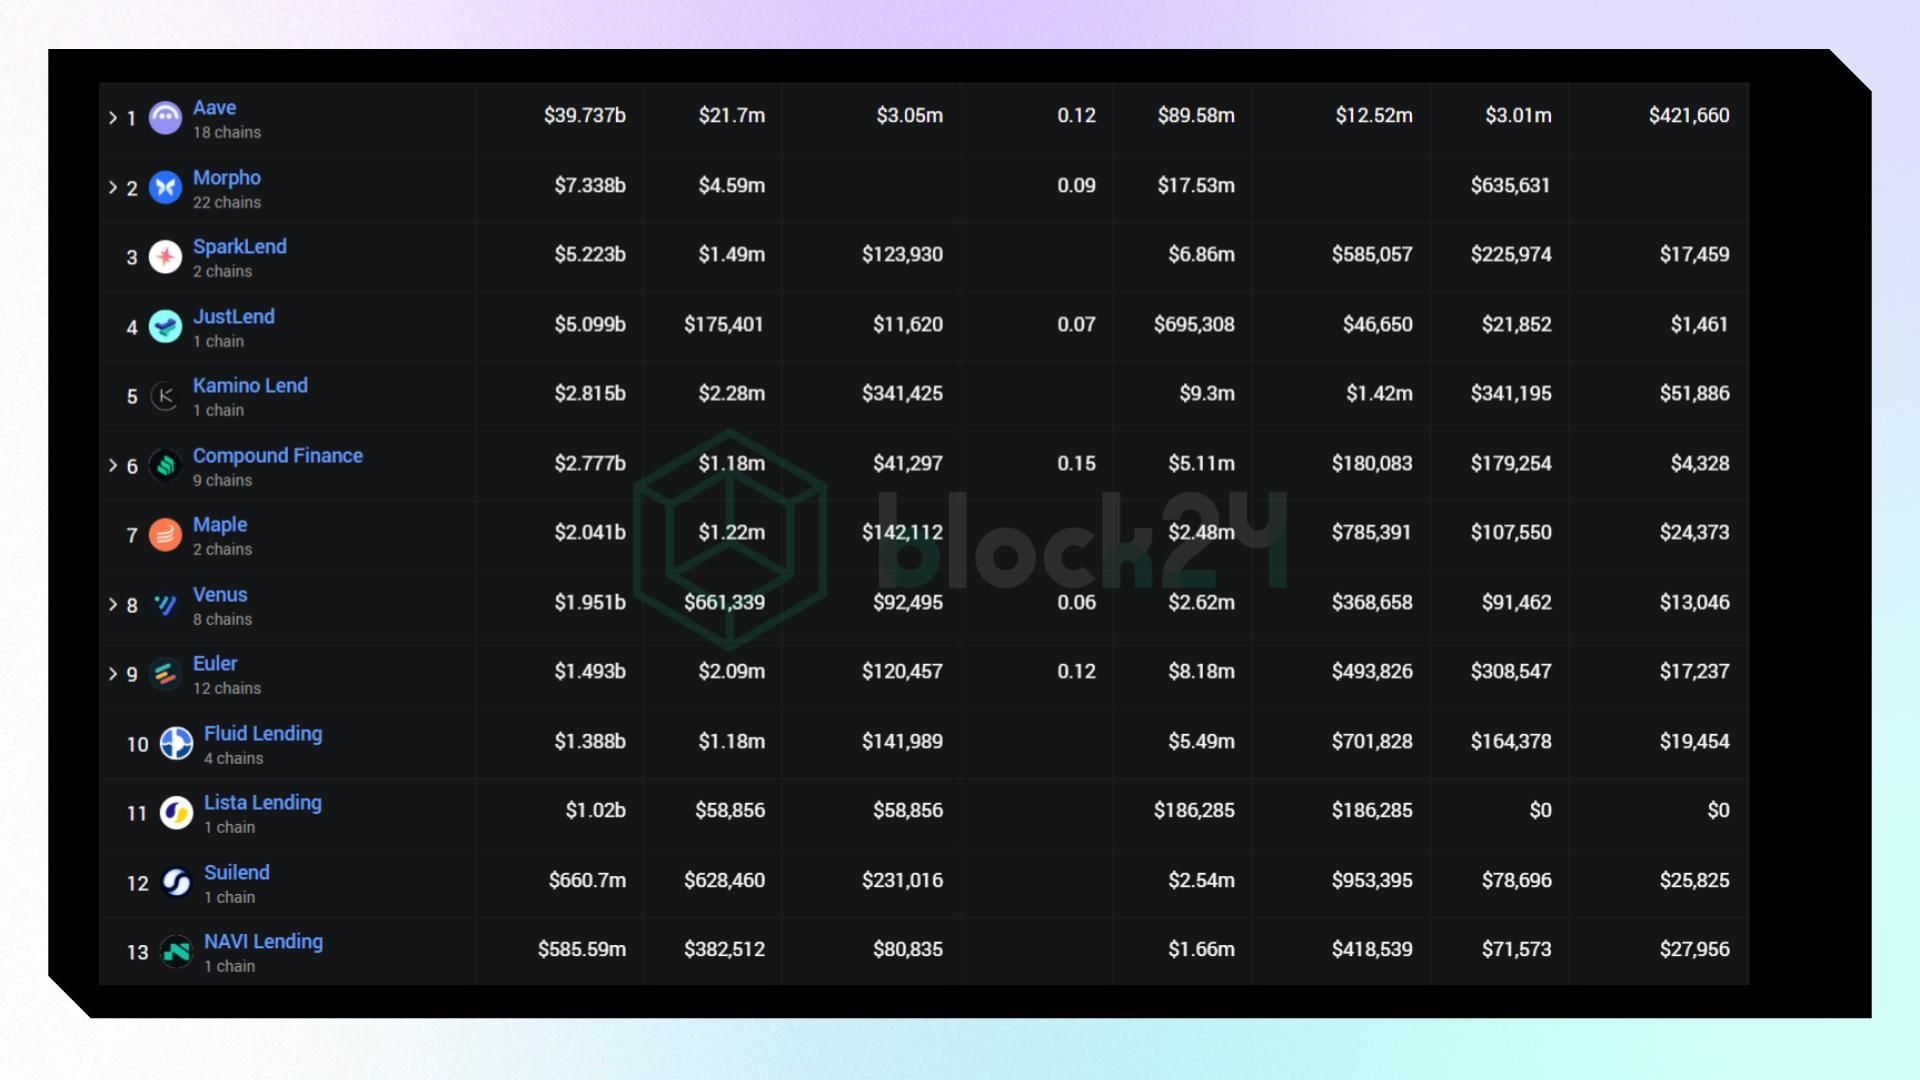The width and height of the screenshot is (1920, 1080).
Task: Open the Compound Finance protocol link
Action: (x=278, y=456)
